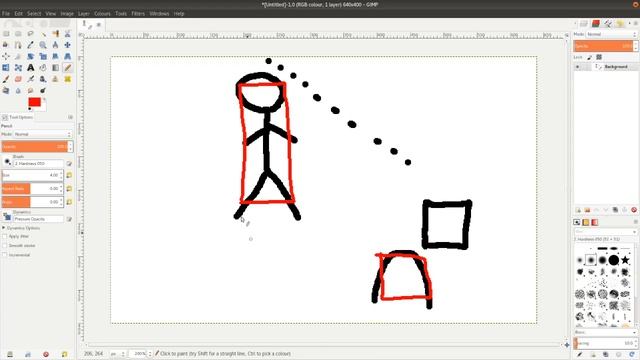
Task: Select the Colour Picker tool
Action: click(x=31, y=45)
